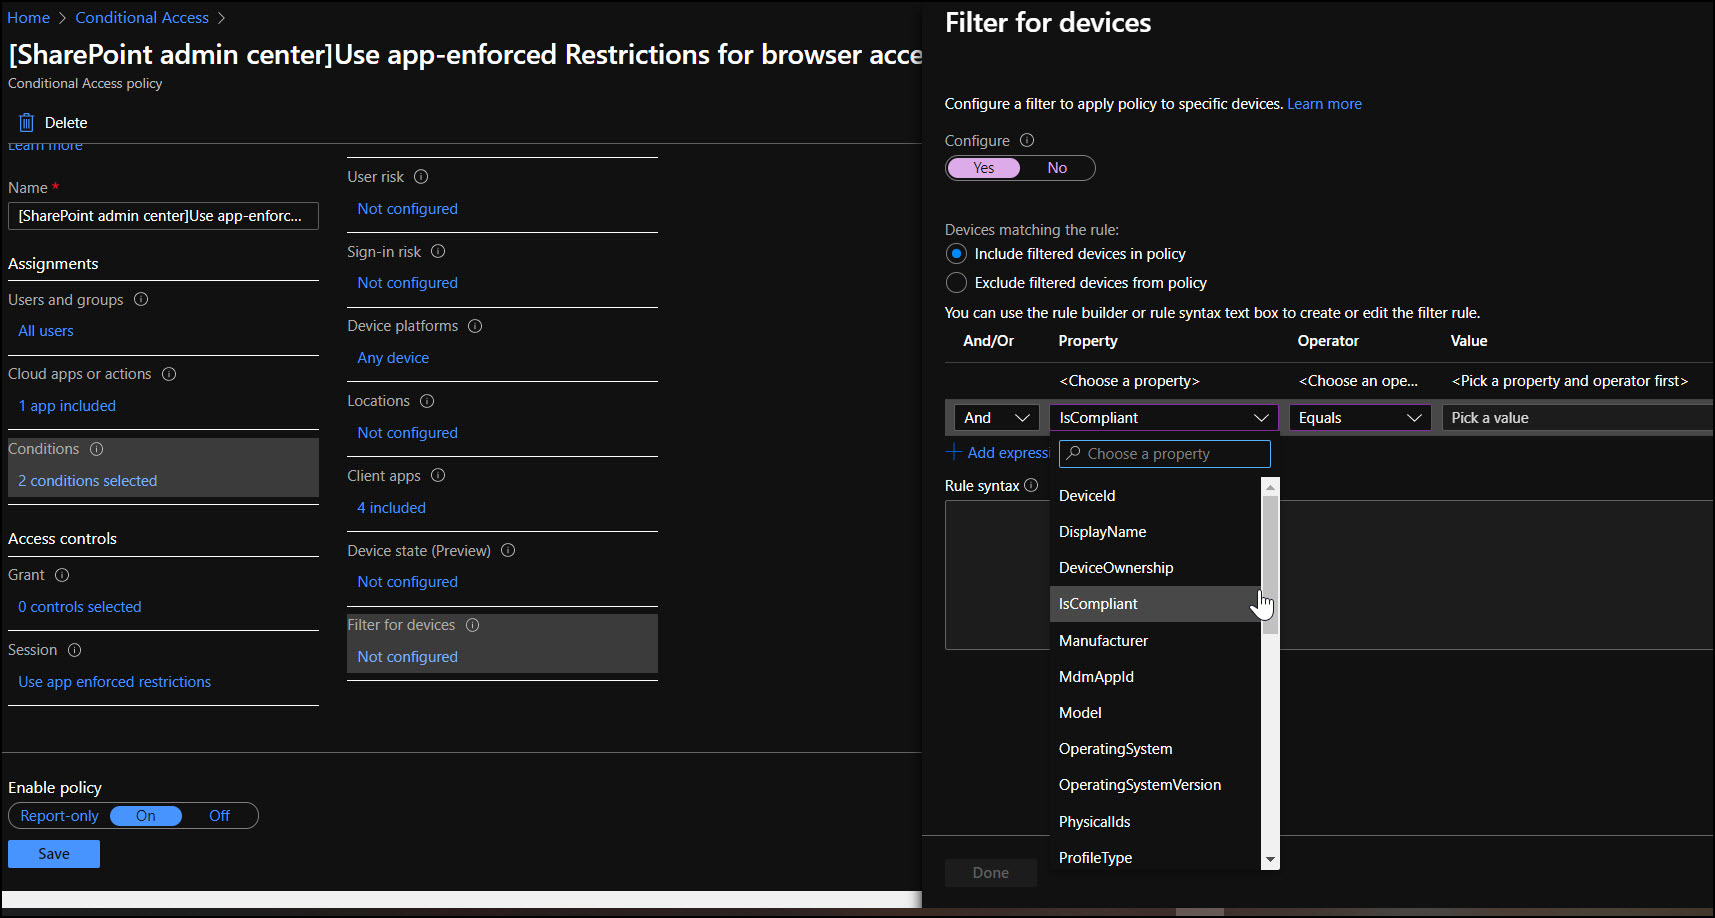Set Enable policy to Report-only
The height and width of the screenshot is (918, 1715).
(x=60, y=816)
